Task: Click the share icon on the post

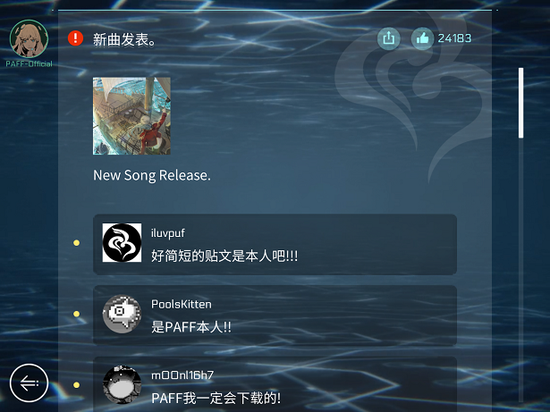Action: 389,38
